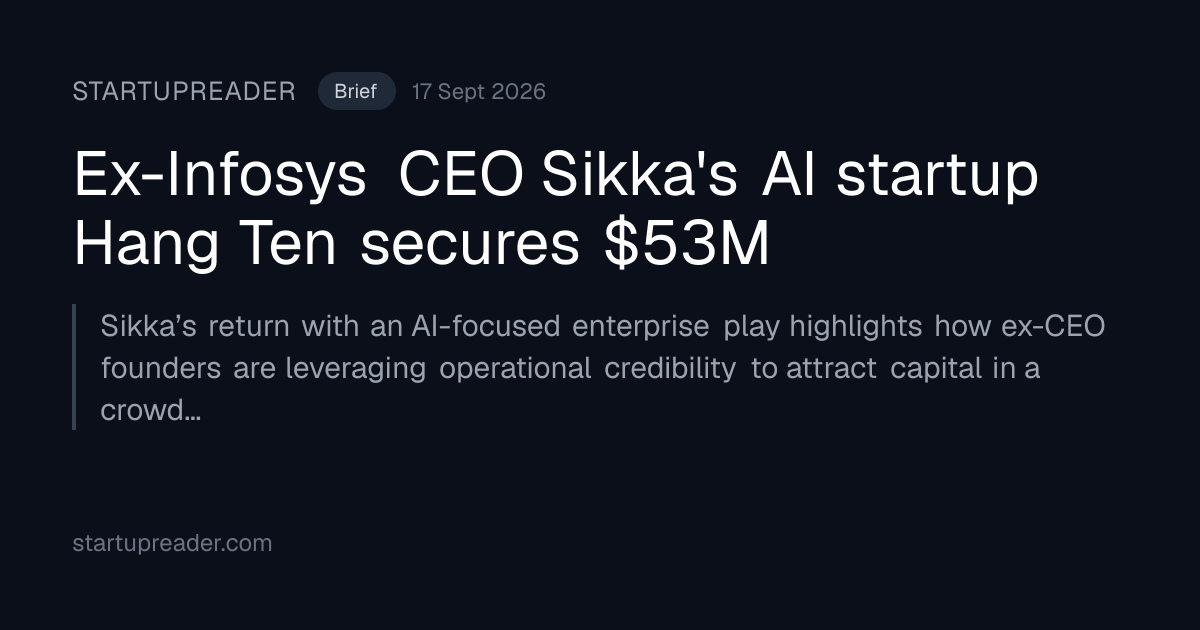Click the word secures in the headline
This screenshot has width=1200, height=630.
[470, 245]
